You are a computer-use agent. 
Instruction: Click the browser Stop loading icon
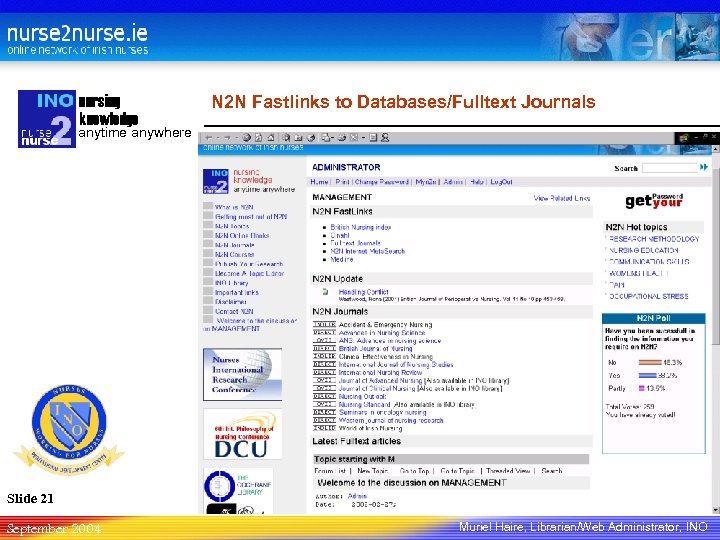coord(247,137)
